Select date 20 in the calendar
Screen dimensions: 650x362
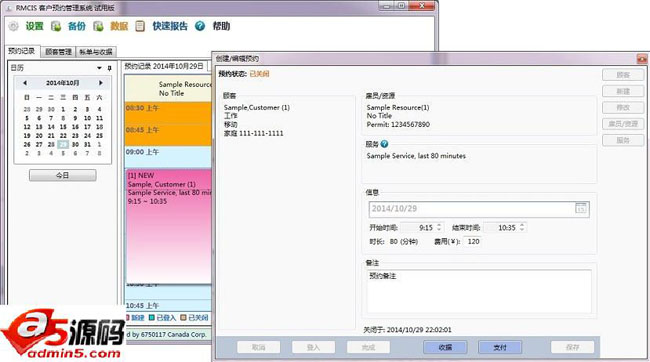[x=39, y=136]
